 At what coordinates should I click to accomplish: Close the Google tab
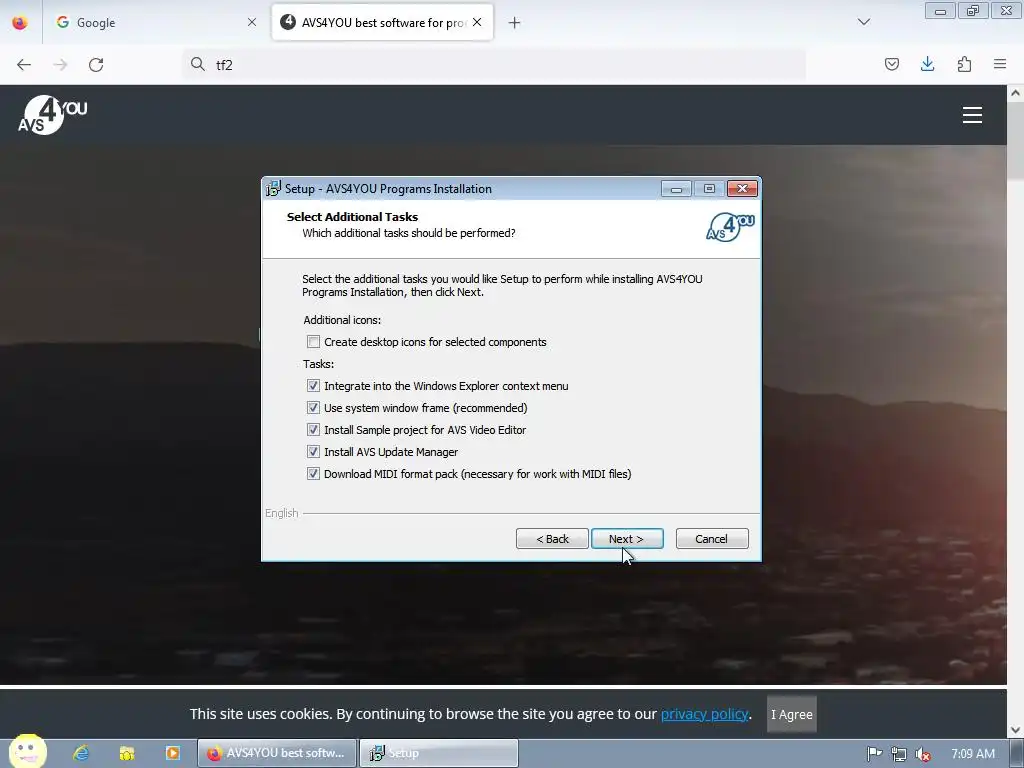pyautogui.click(x=252, y=22)
